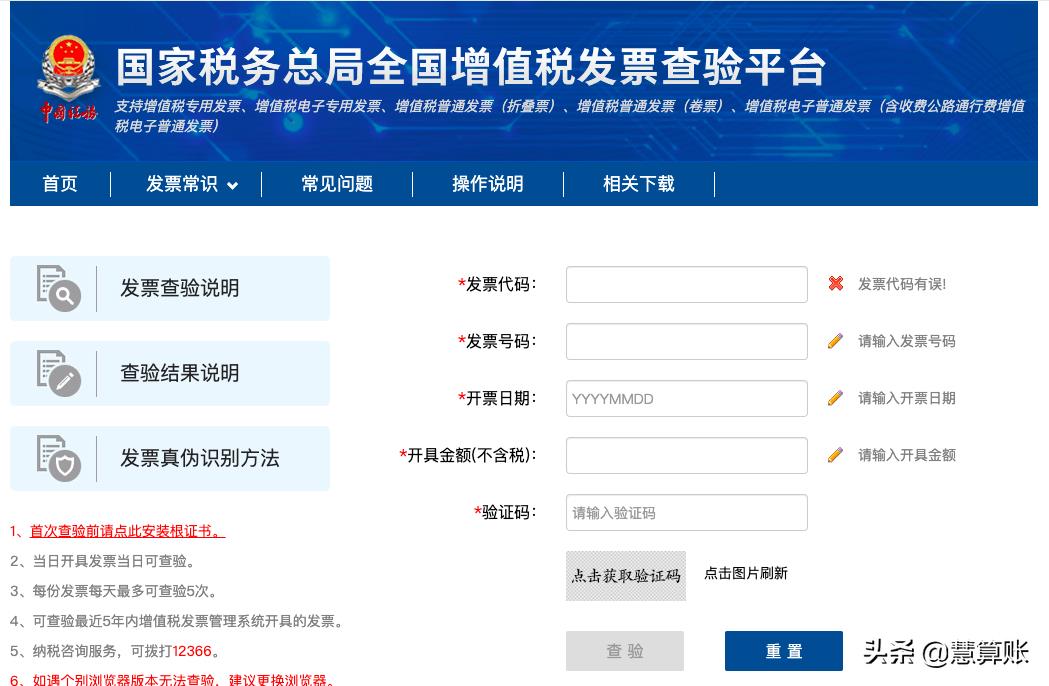Click the 点击获取验证码 captcha image

click(626, 576)
